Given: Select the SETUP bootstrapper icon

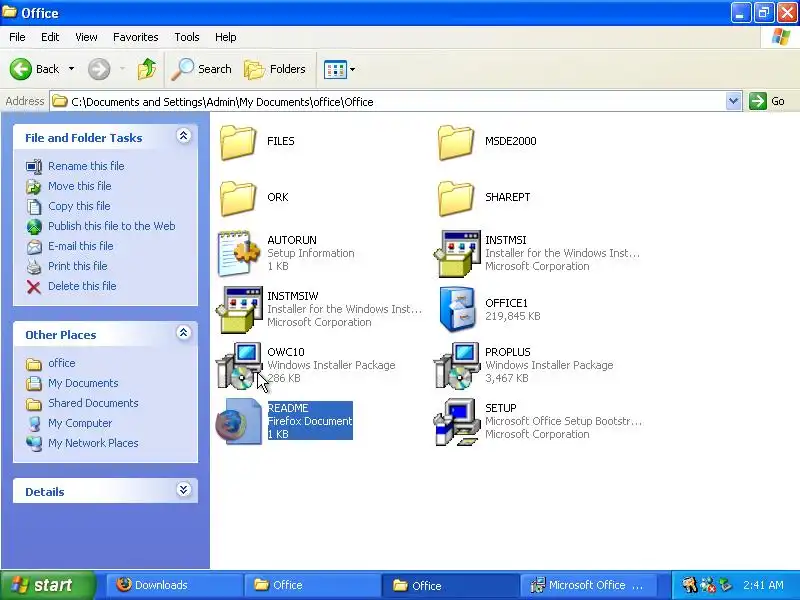Looking at the screenshot, I should coord(457,421).
